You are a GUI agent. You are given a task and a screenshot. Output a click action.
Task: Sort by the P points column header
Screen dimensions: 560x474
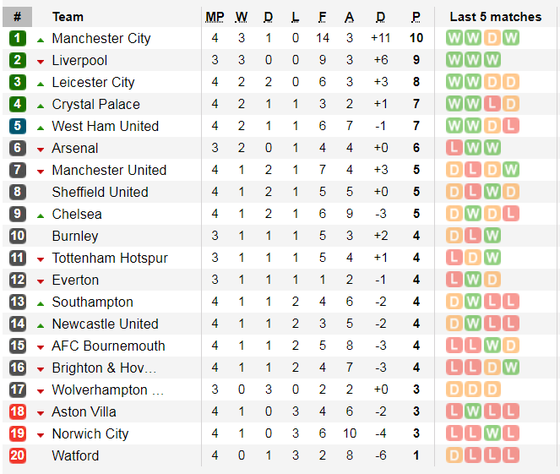(x=416, y=17)
